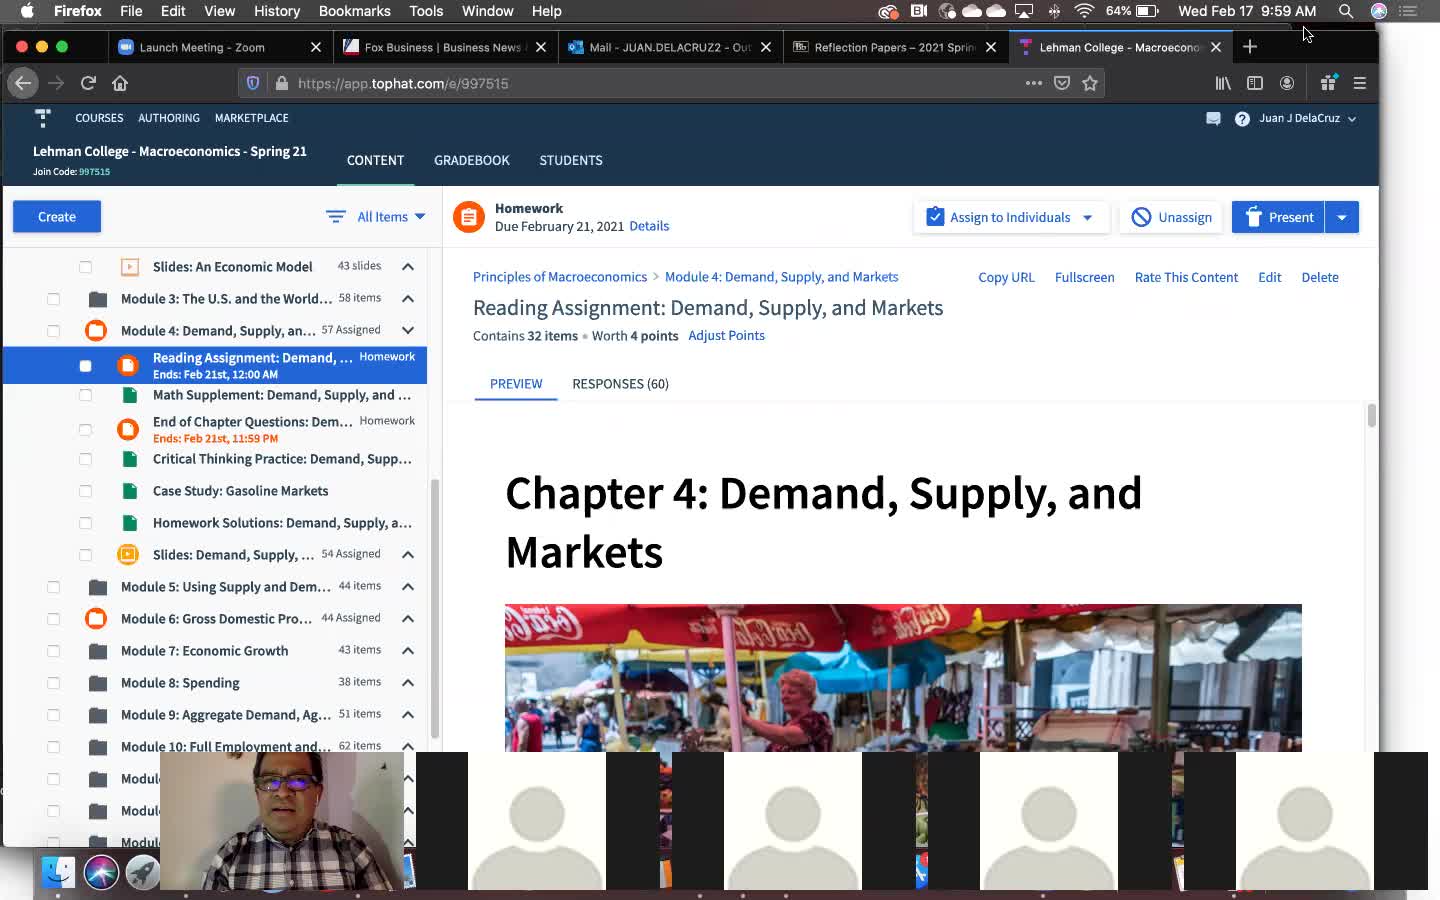The width and height of the screenshot is (1440, 900).
Task: Open Assign to Individuals dropdown arrow
Action: point(1088,217)
